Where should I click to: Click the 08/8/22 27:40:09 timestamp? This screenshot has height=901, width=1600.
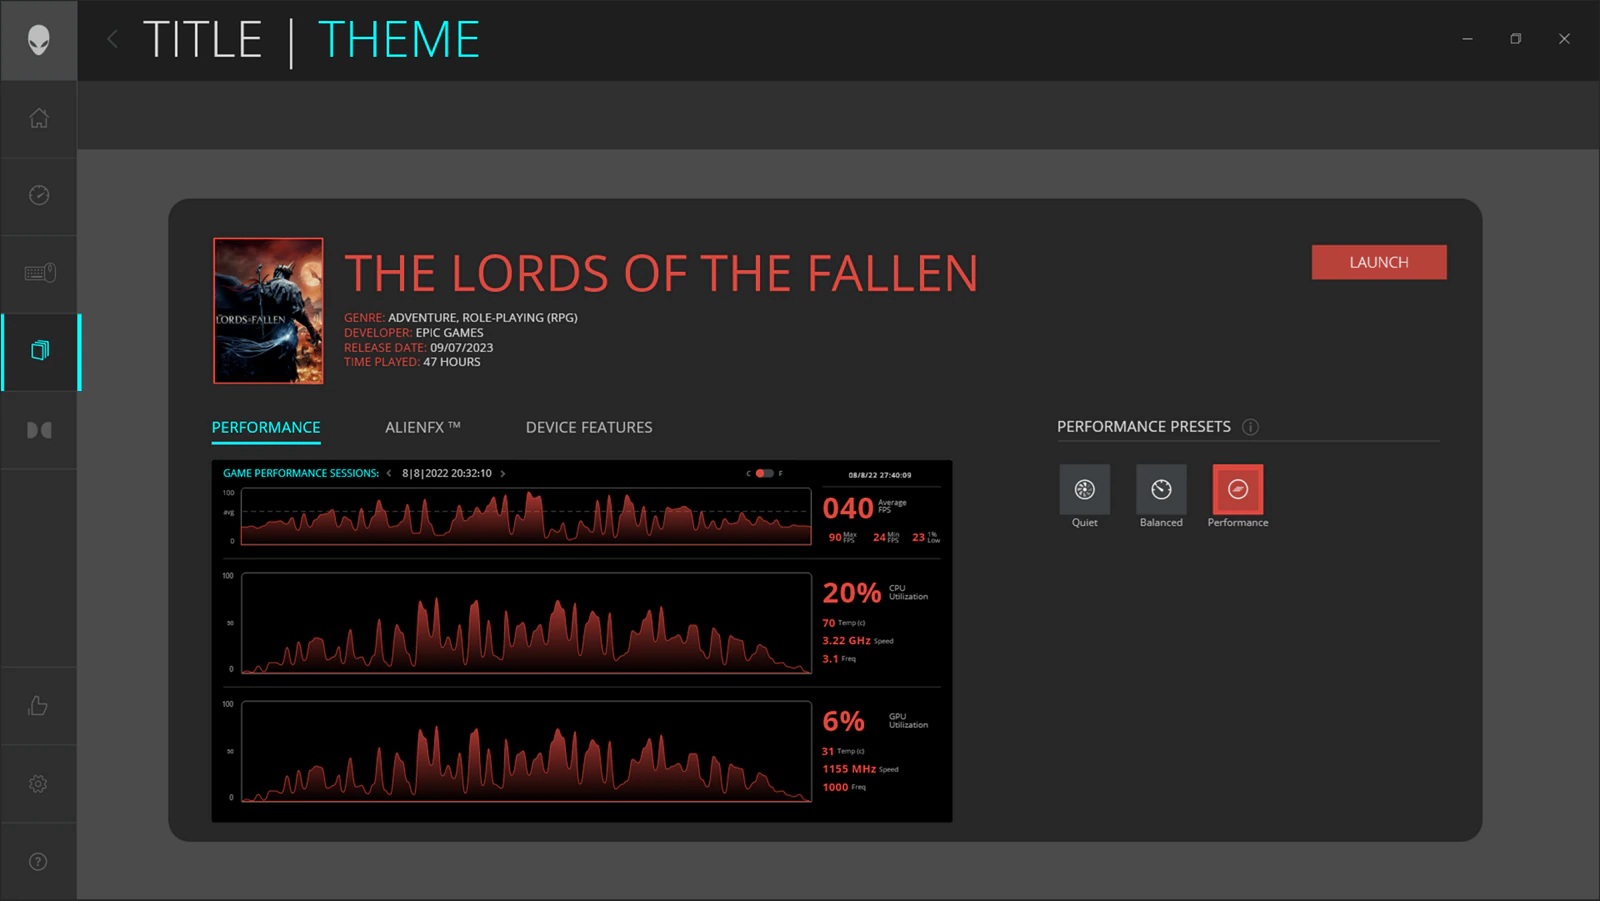[880, 475]
